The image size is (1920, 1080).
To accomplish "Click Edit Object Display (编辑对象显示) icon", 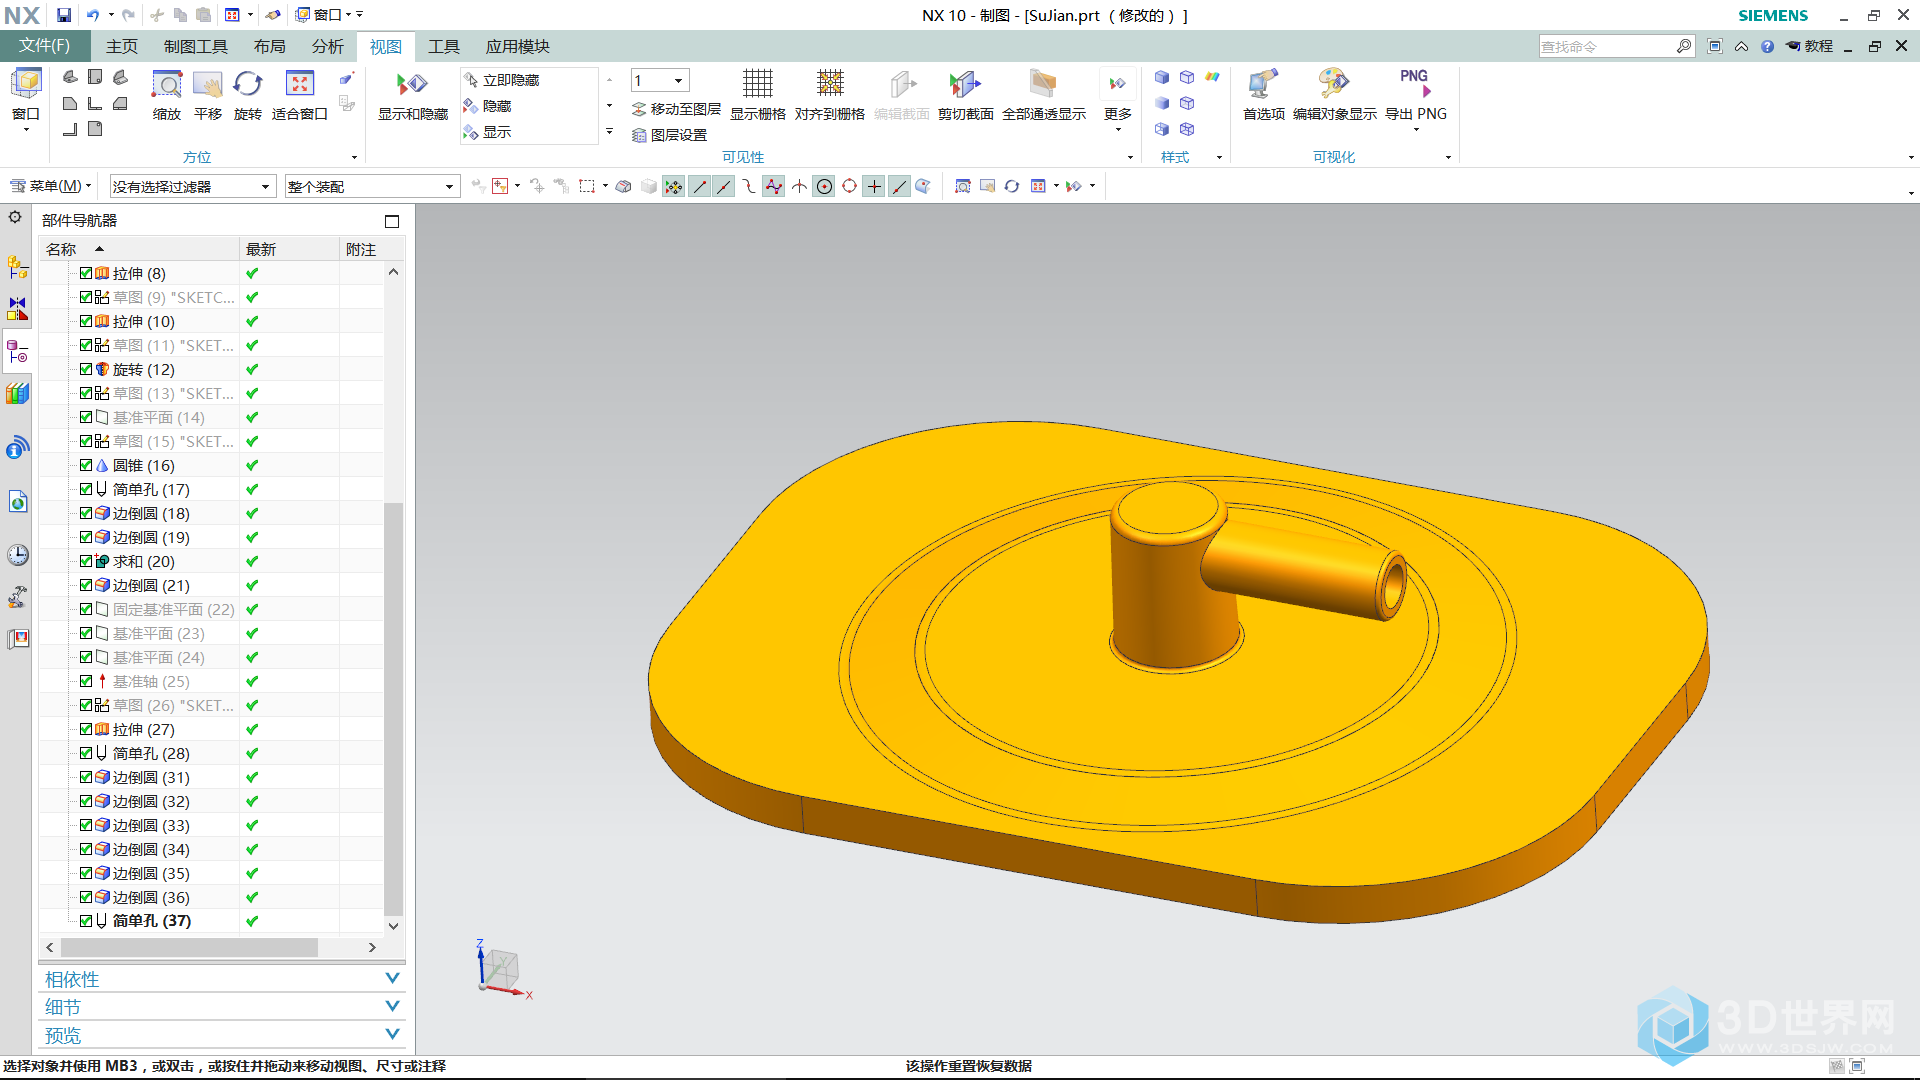I will point(1334,84).
